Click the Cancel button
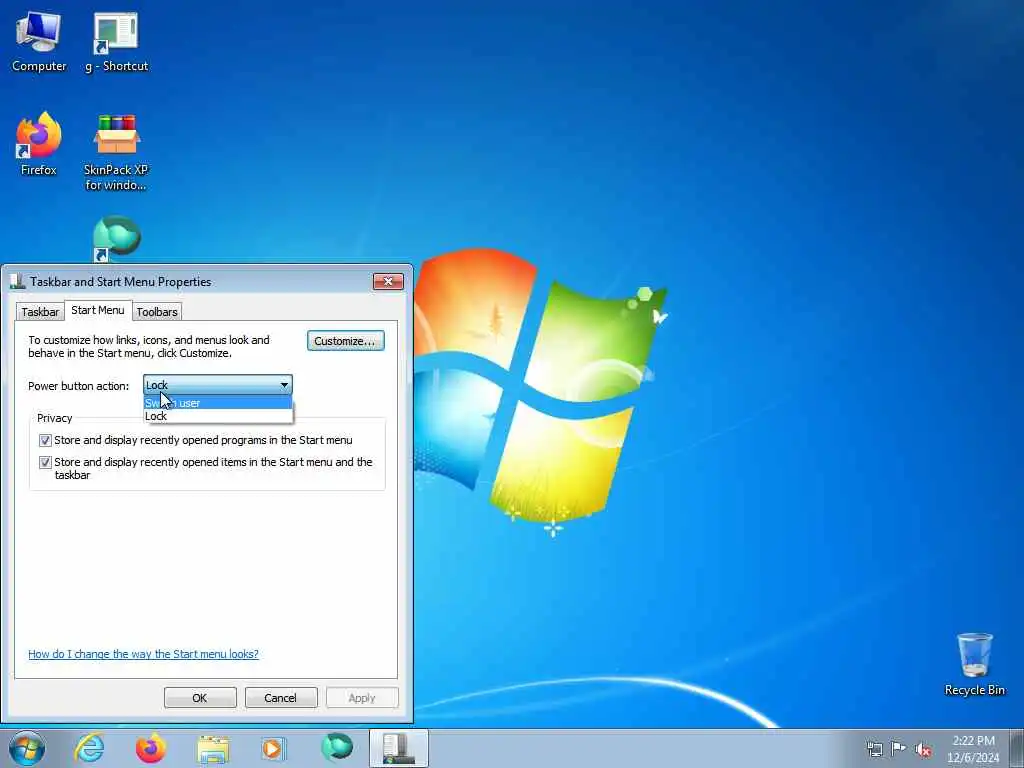This screenshot has width=1024, height=768. (x=281, y=697)
